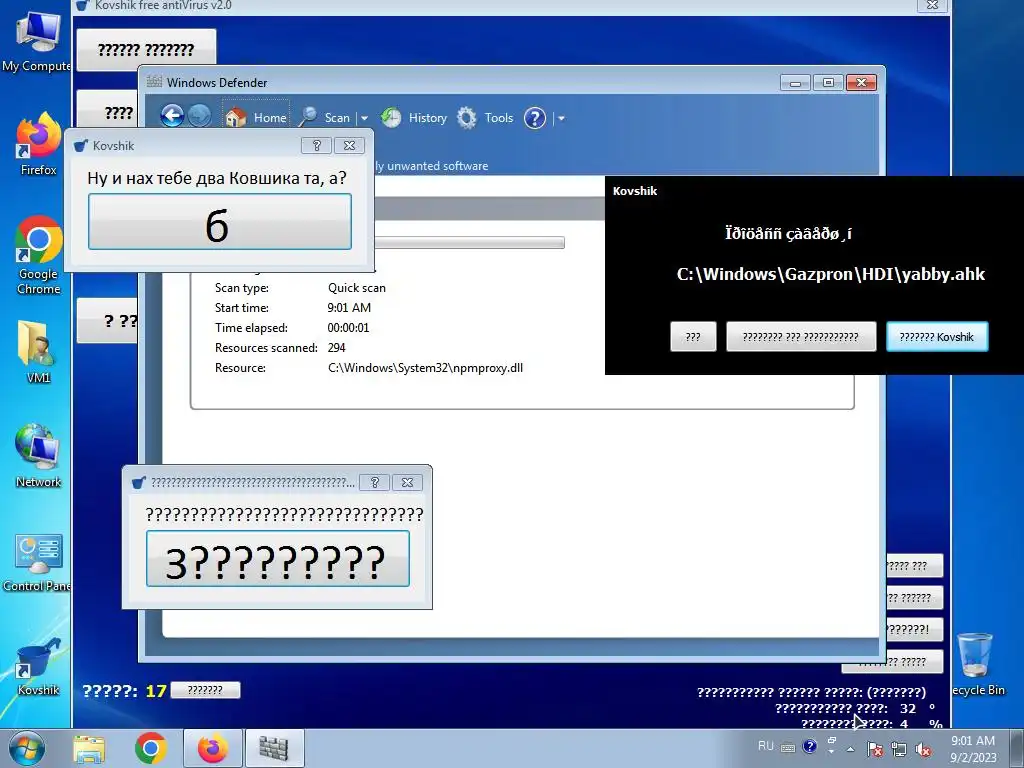This screenshot has height=768, width=1024.
Task: Minimize the Windows Defender window
Action: coord(795,83)
